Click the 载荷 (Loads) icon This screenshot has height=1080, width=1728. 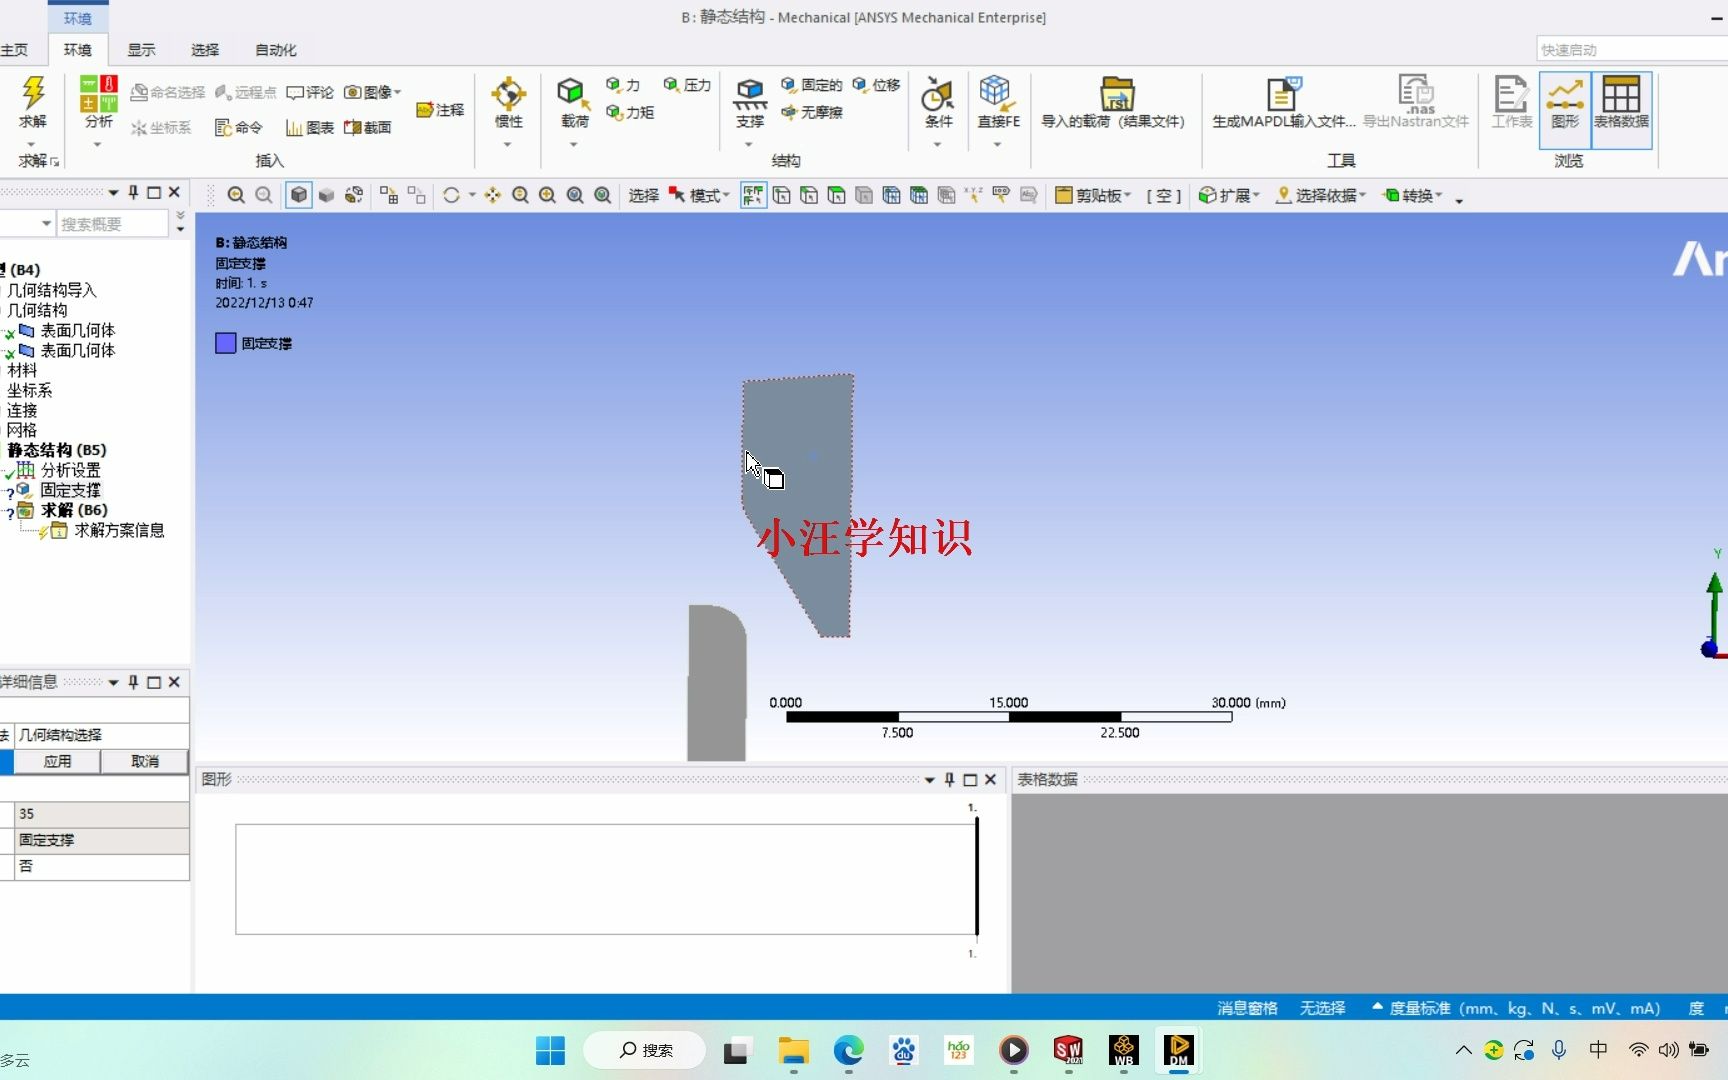coord(572,100)
